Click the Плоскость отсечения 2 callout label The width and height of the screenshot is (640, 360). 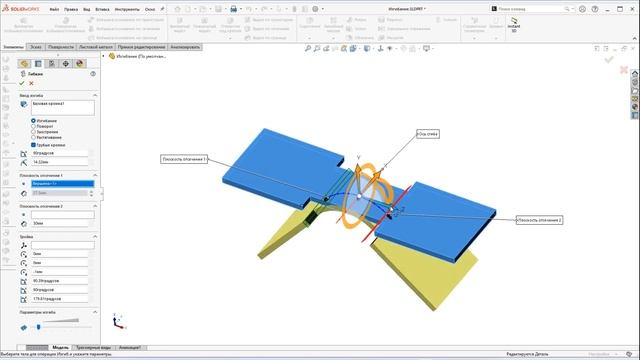click(540, 220)
